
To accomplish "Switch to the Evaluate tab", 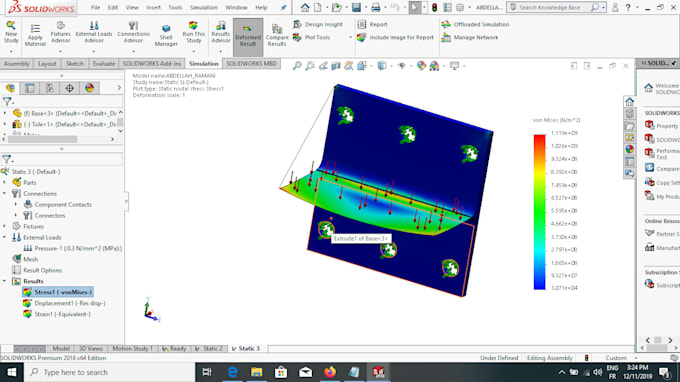I will coord(104,64).
